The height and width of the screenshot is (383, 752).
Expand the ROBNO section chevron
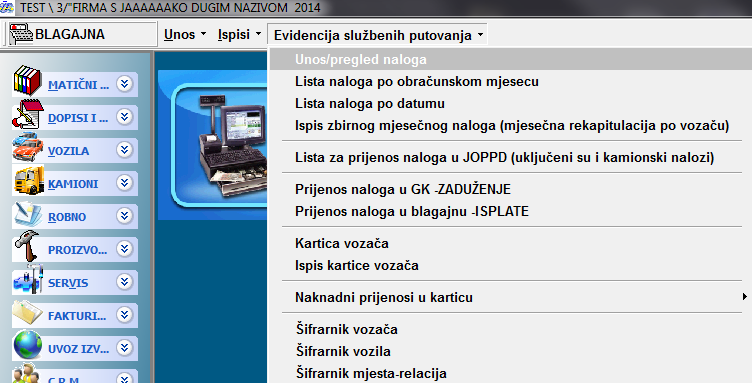(124, 216)
